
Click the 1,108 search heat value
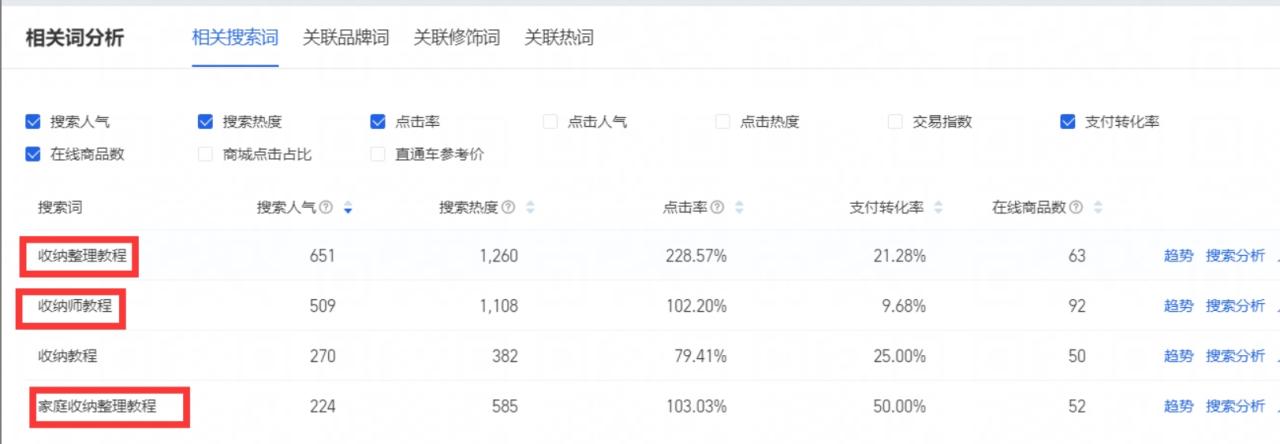pyautogui.click(x=499, y=306)
